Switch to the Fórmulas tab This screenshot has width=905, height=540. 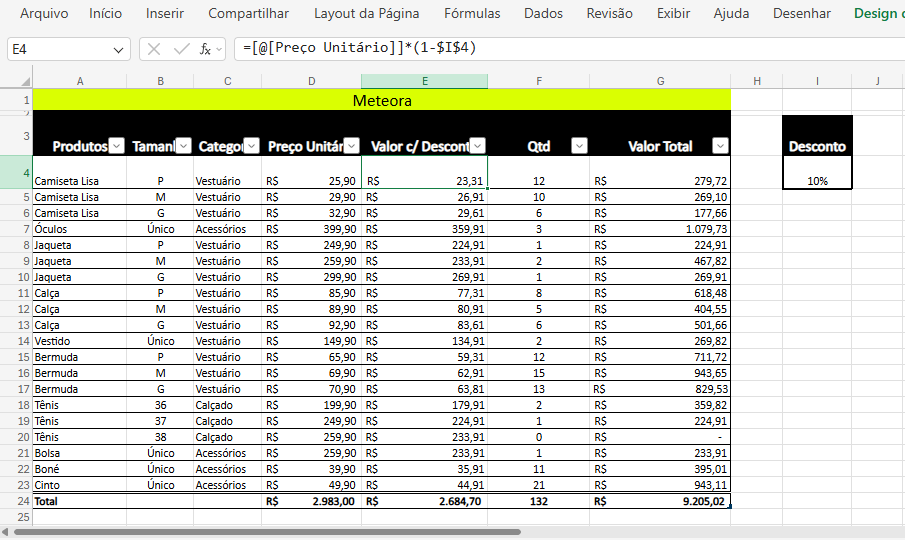[472, 13]
